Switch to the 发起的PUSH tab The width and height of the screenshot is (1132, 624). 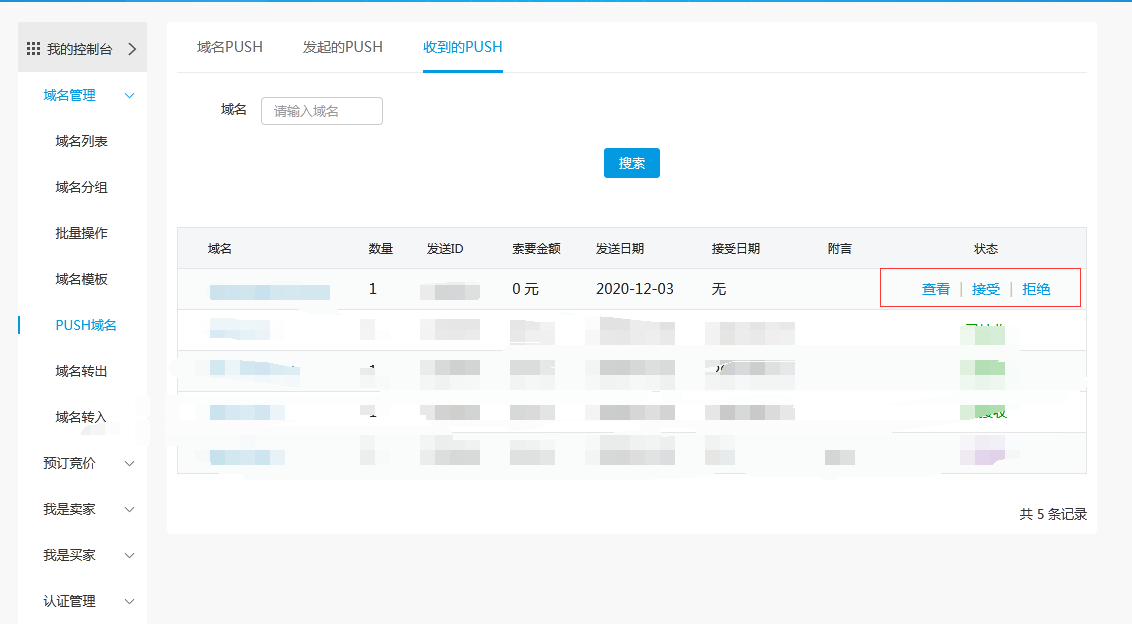coord(342,47)
